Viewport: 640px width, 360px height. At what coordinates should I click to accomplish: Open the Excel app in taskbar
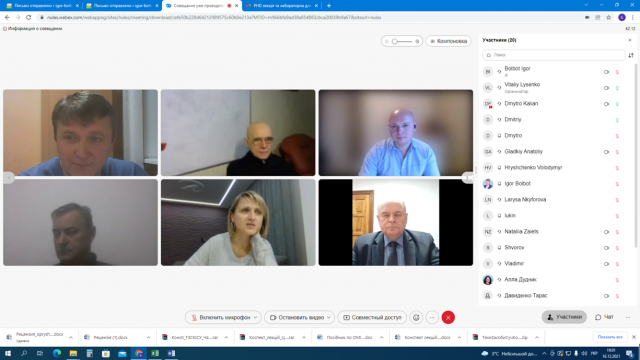tap(155, 353)
